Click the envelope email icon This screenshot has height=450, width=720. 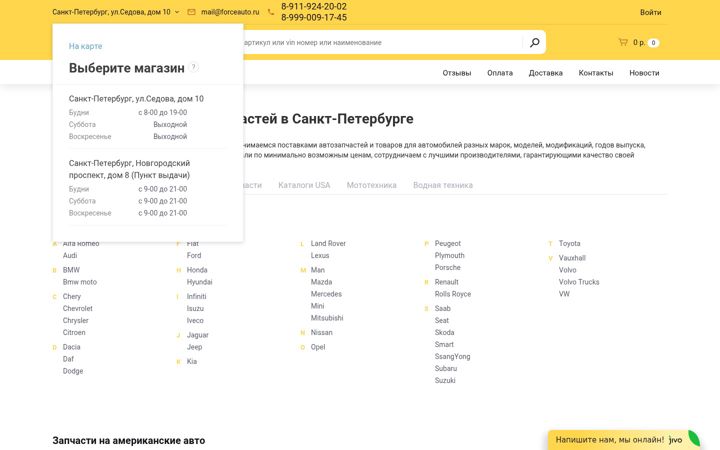click(191, 12)
